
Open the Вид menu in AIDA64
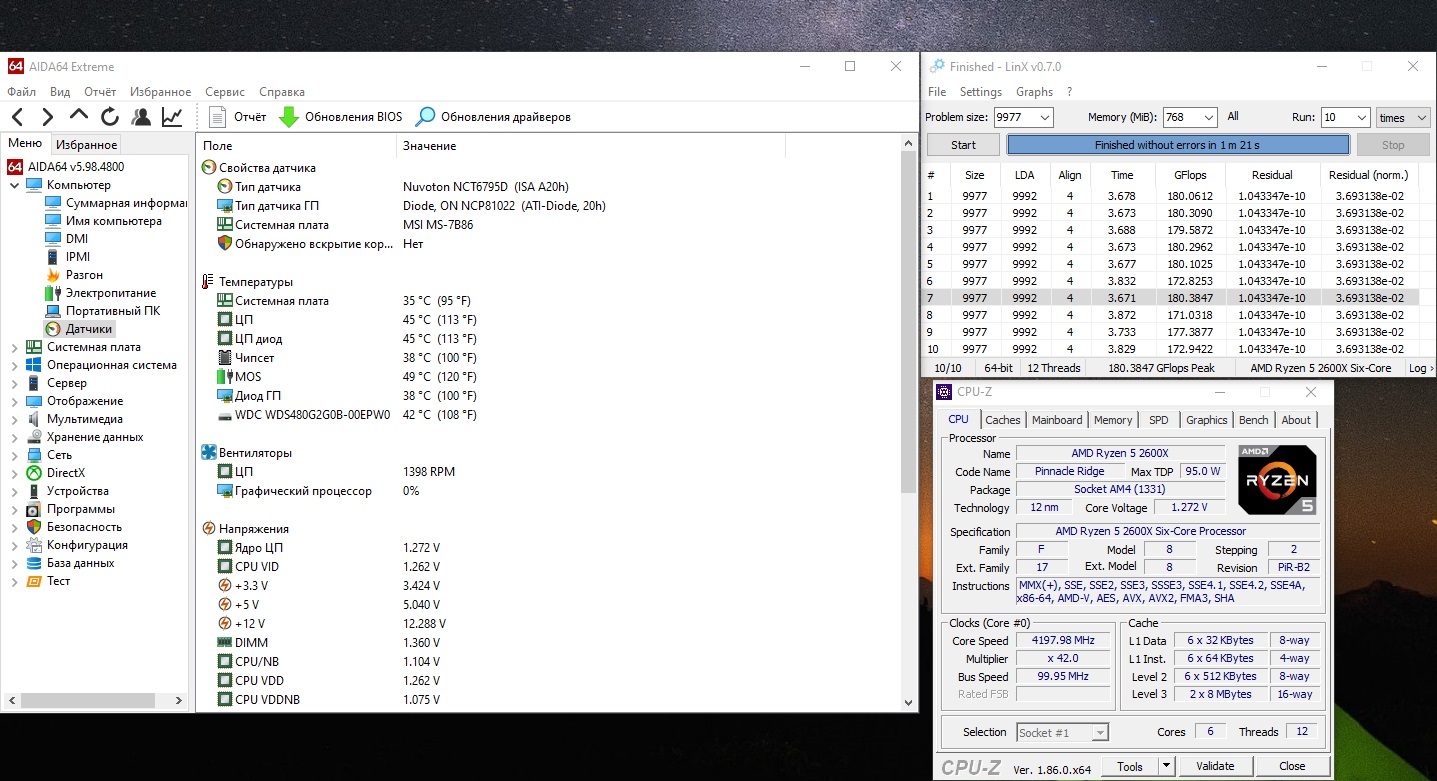click(60, 92)
